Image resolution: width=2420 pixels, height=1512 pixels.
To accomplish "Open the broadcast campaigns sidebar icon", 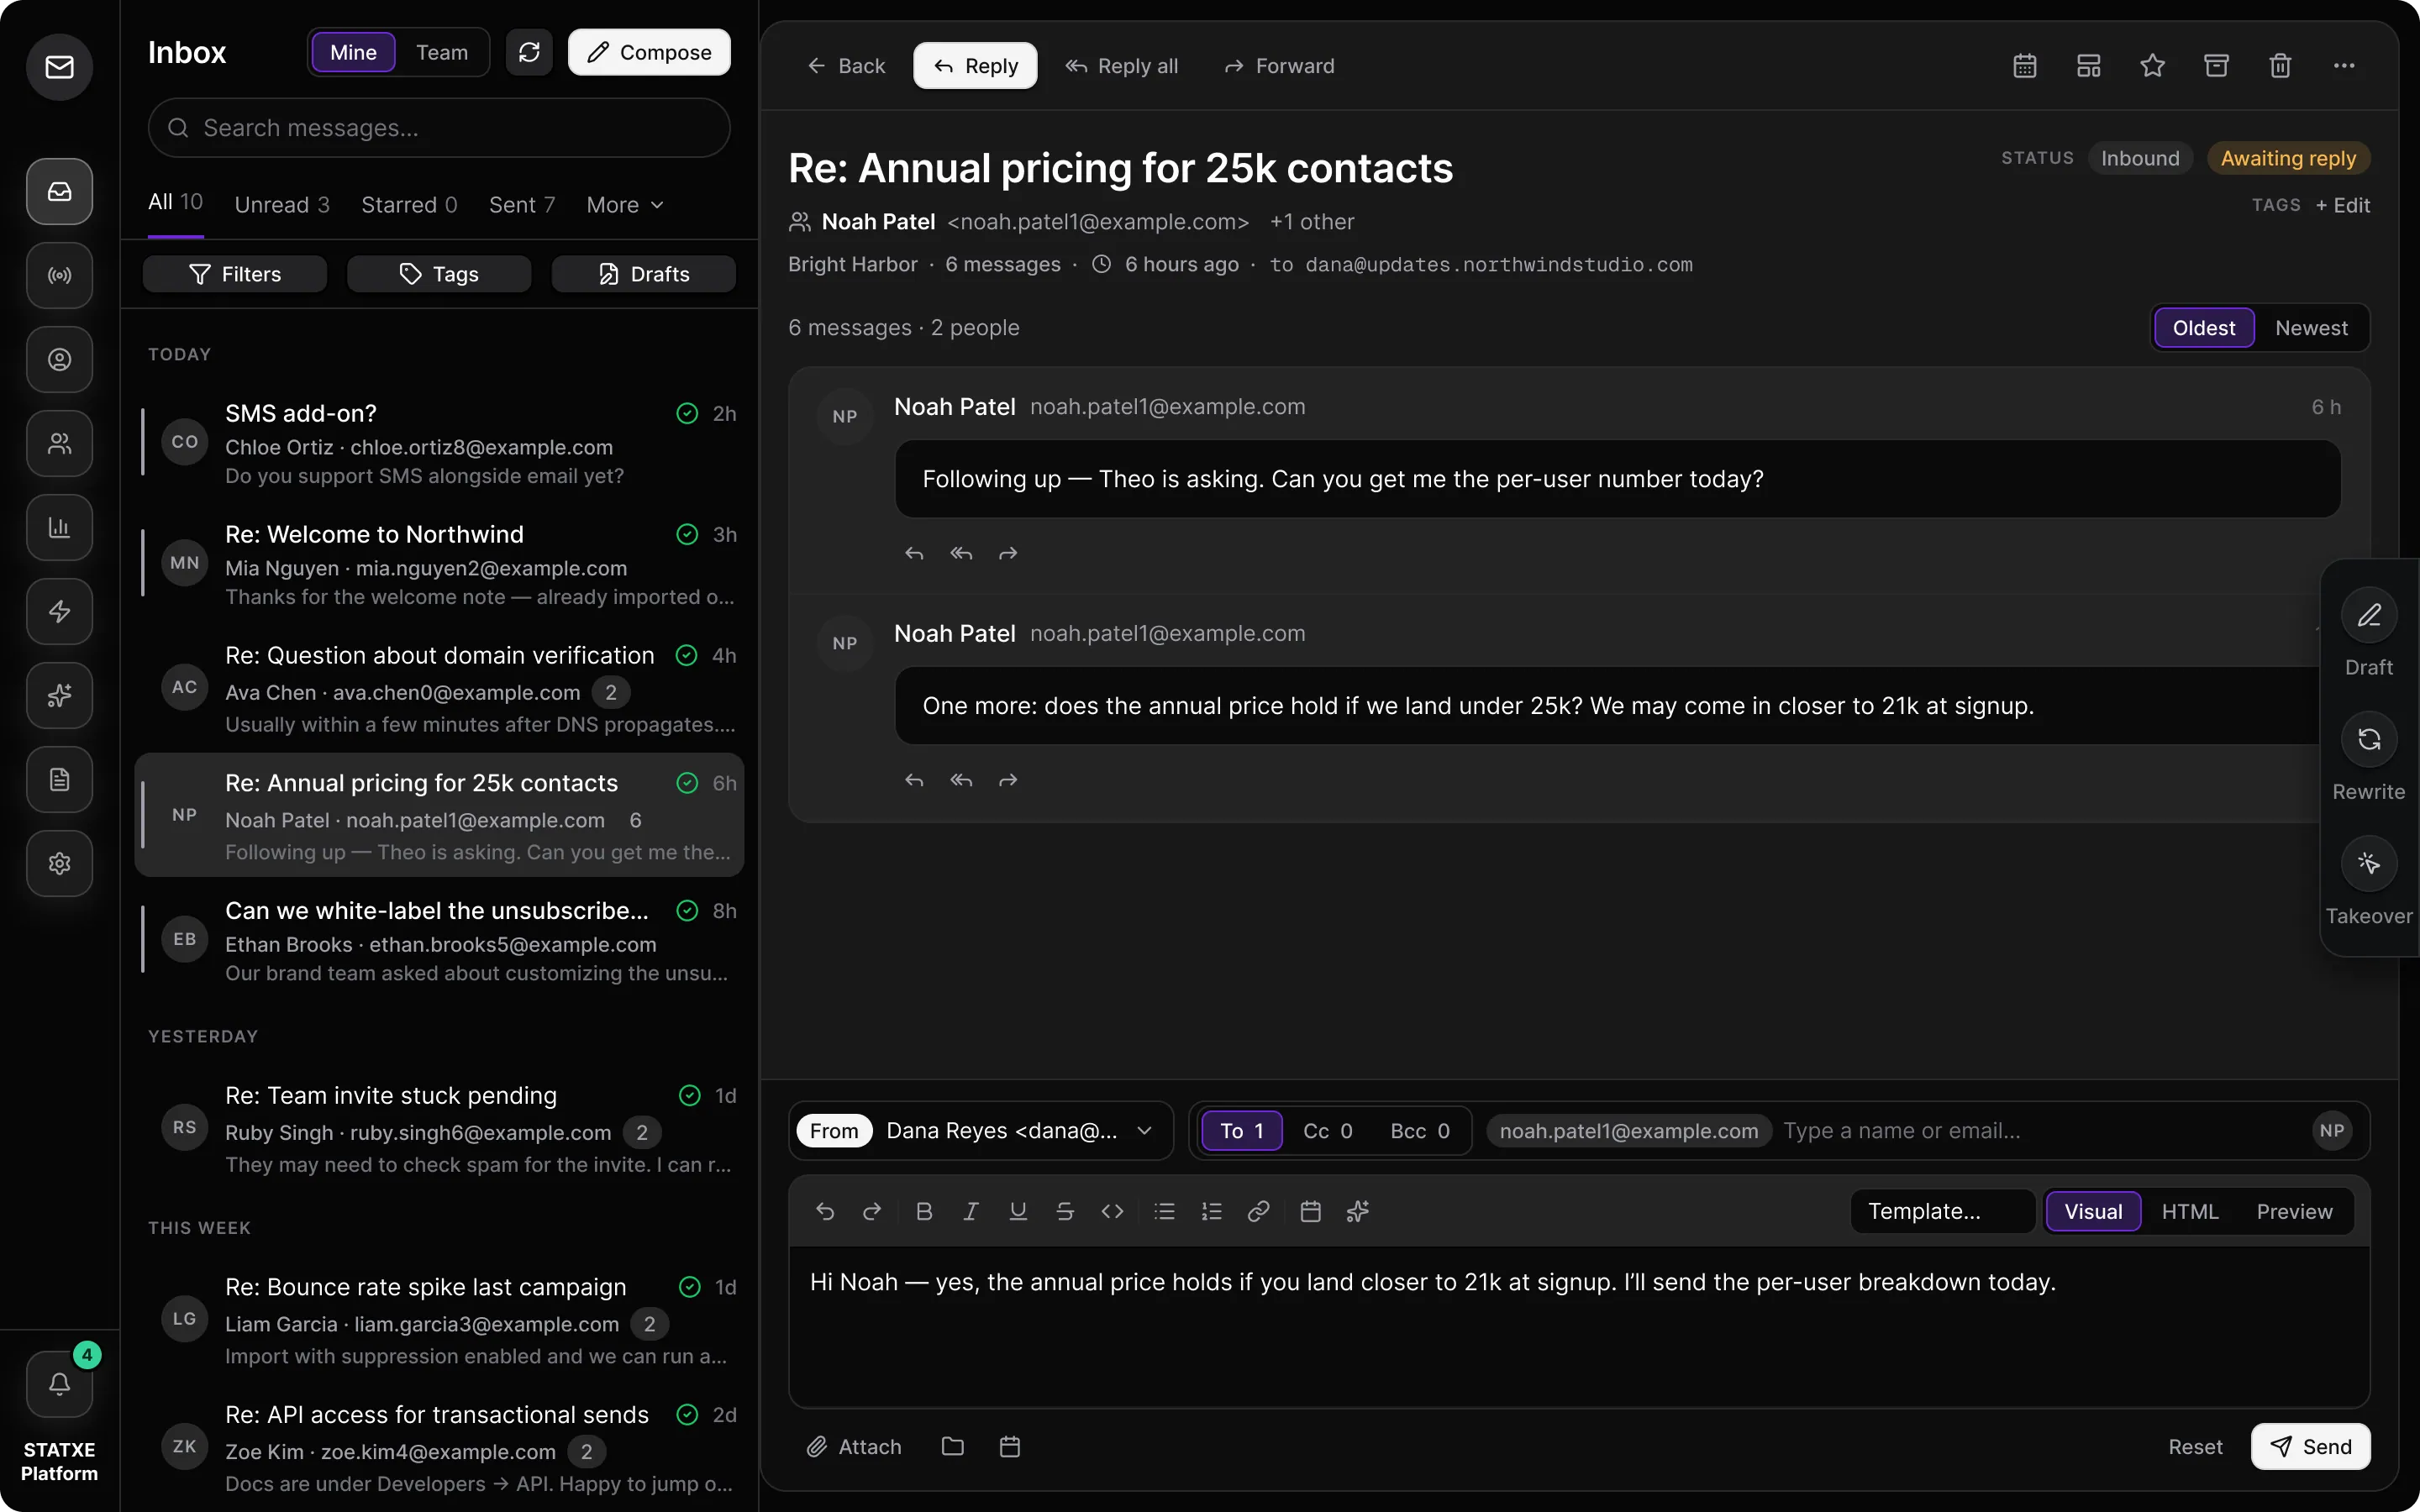I will 59,275.
